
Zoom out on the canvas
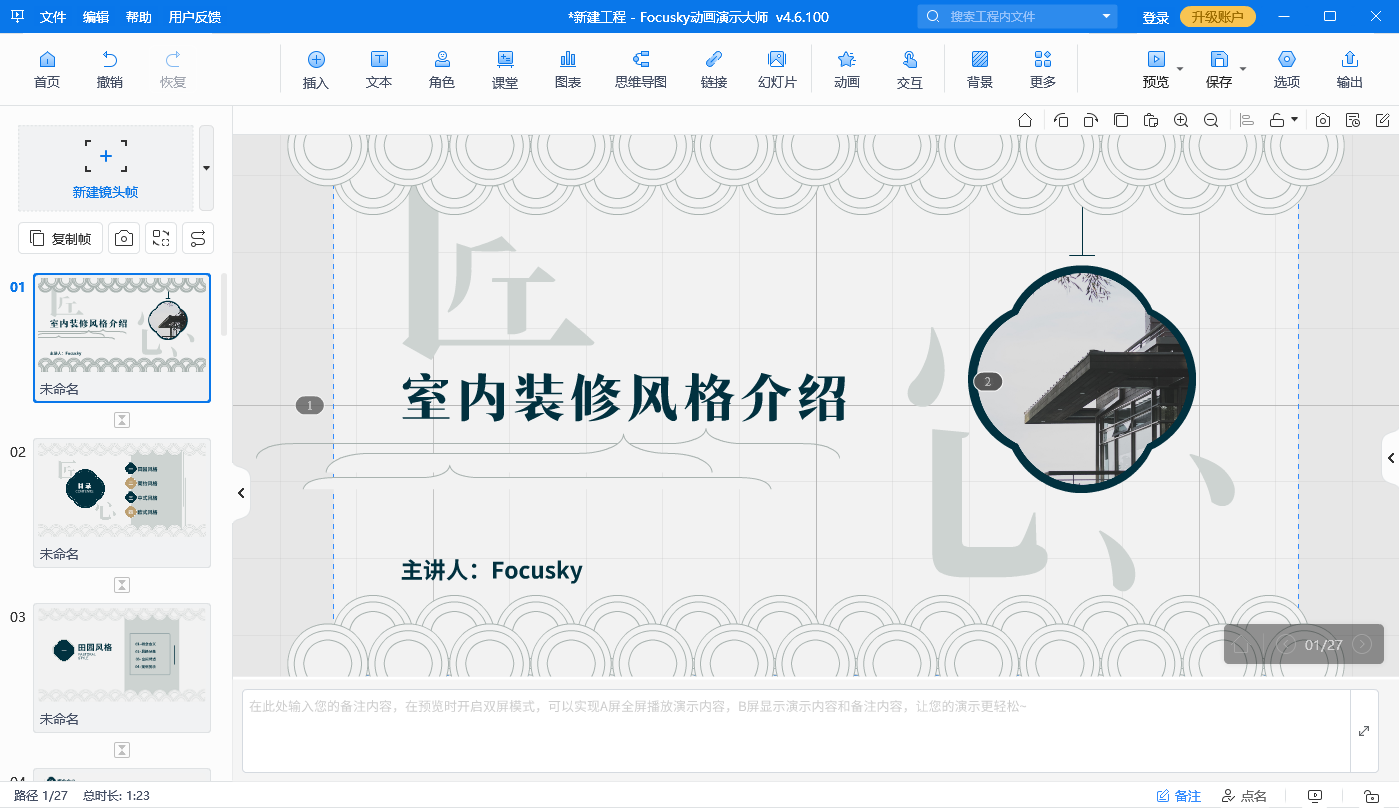click(x=1211, y=120)
